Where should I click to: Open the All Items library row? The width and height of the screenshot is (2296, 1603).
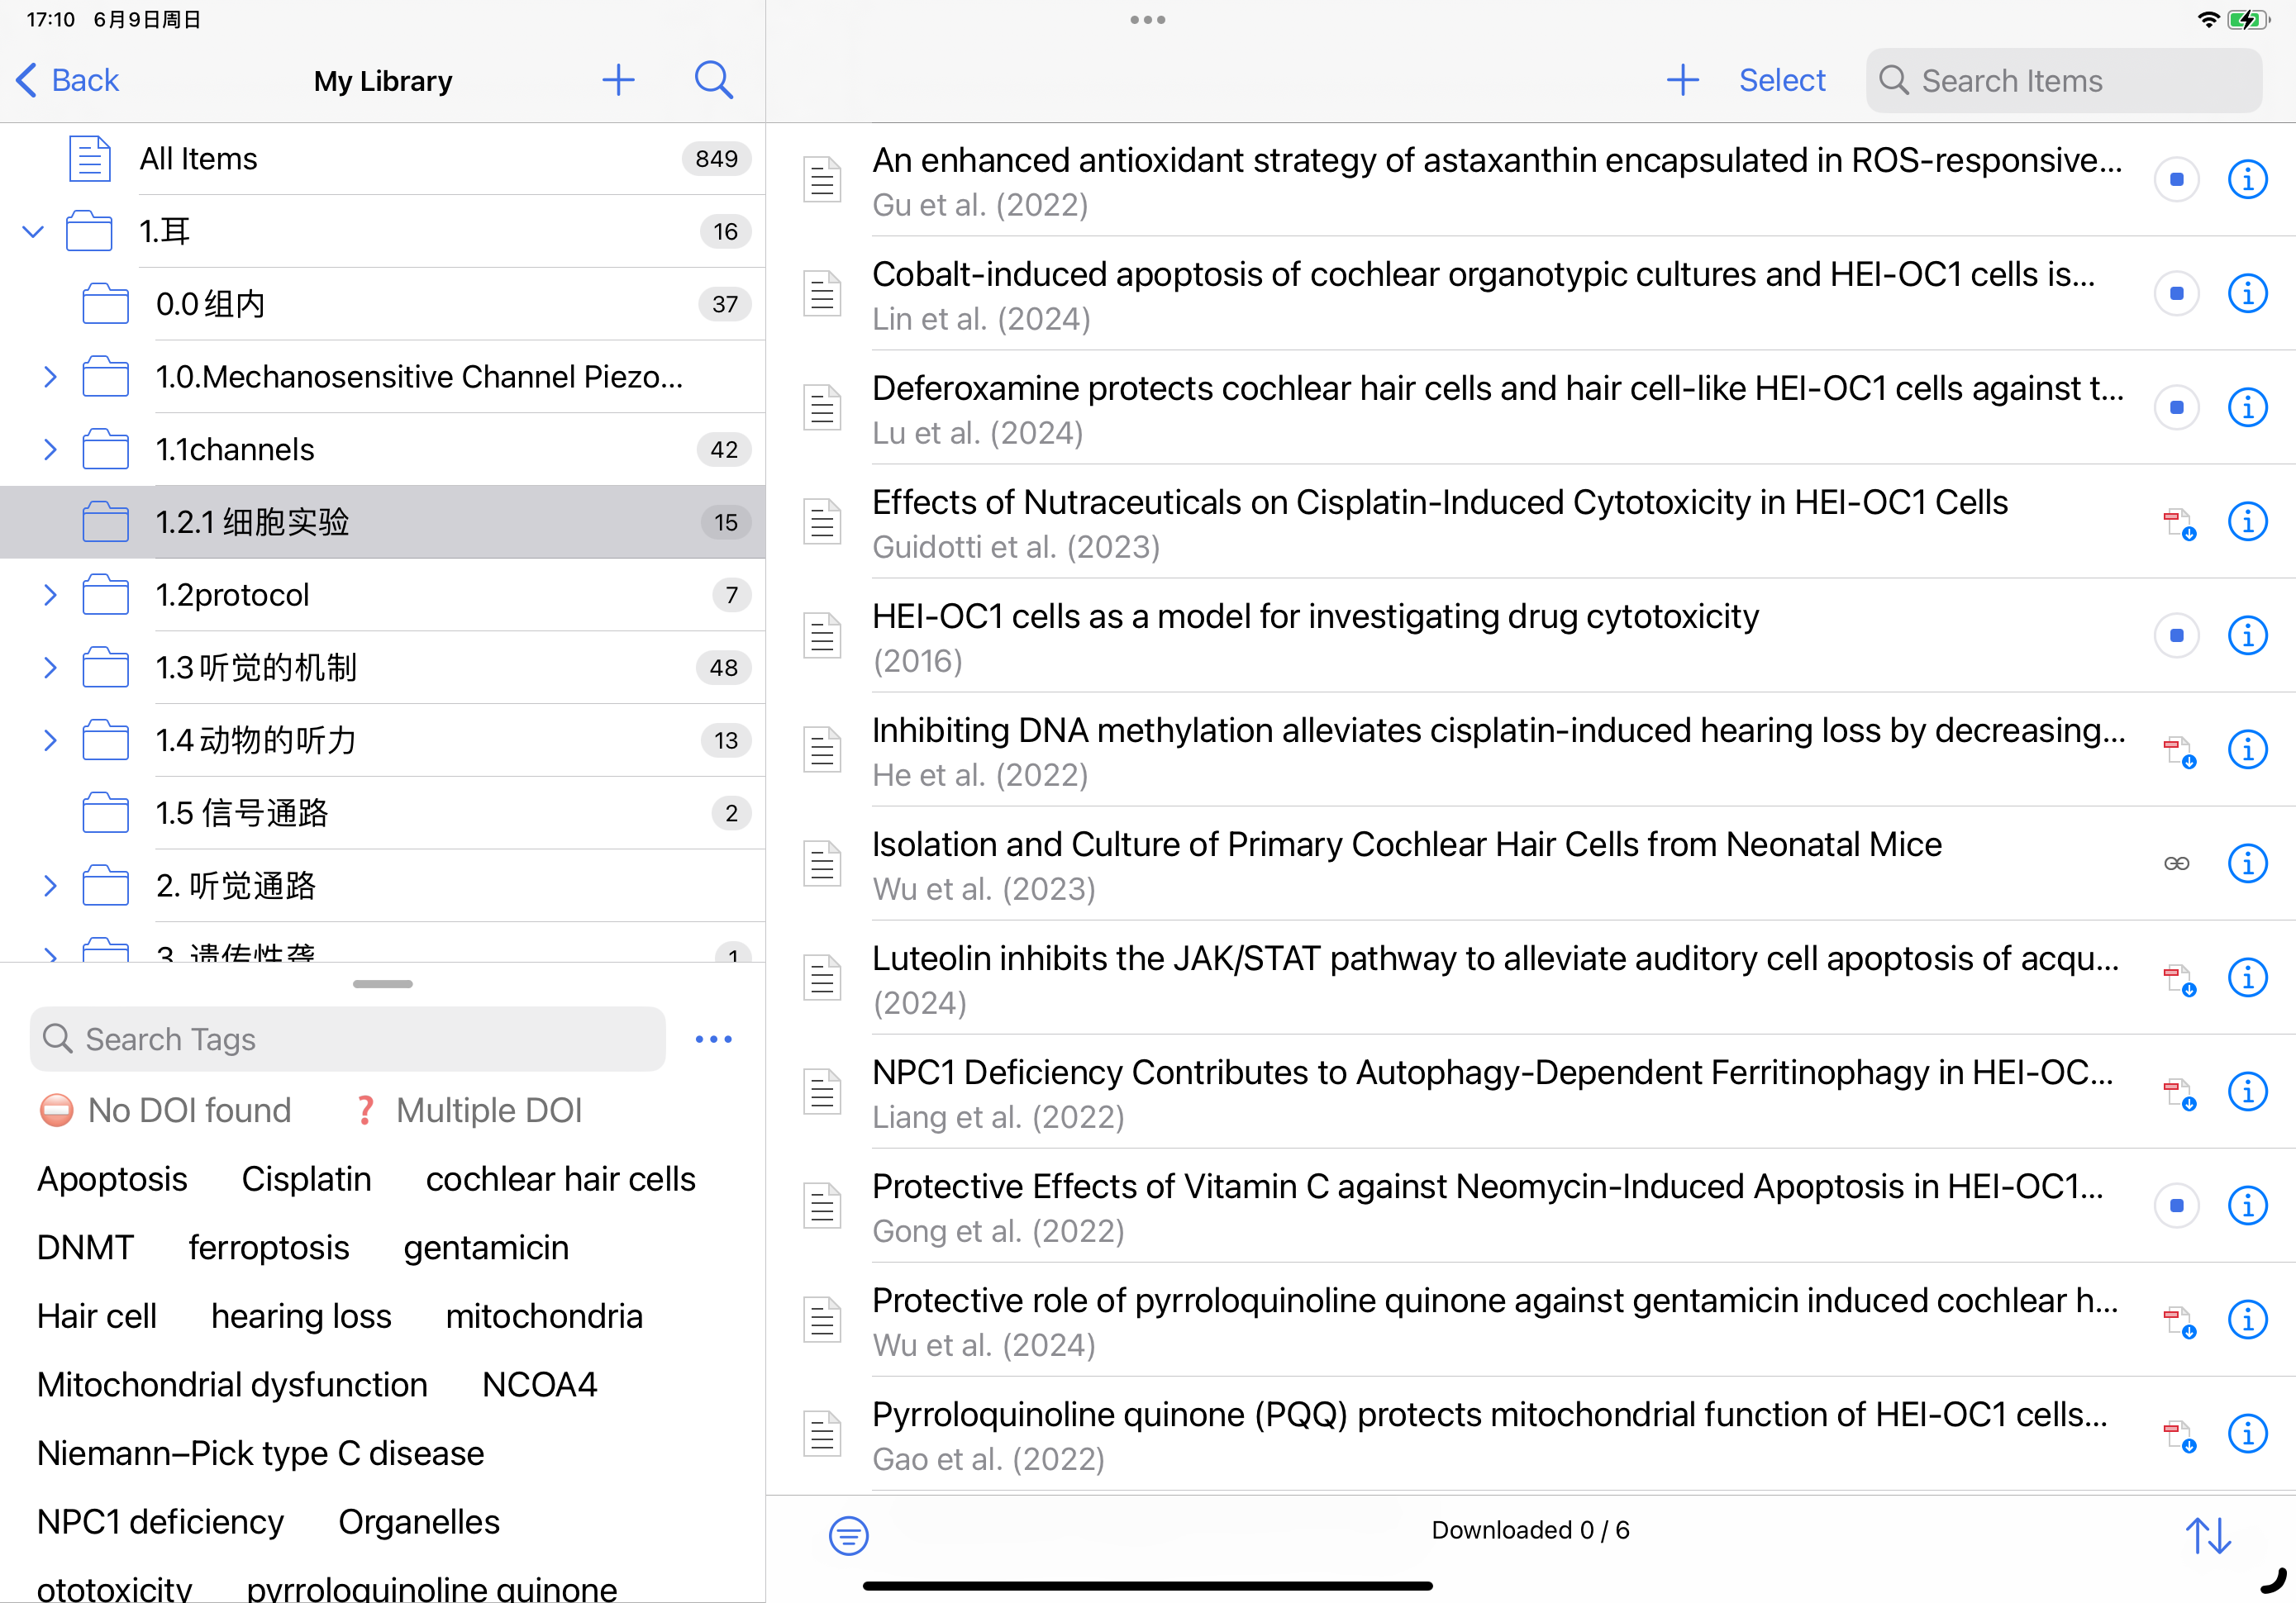coord(383,159)
